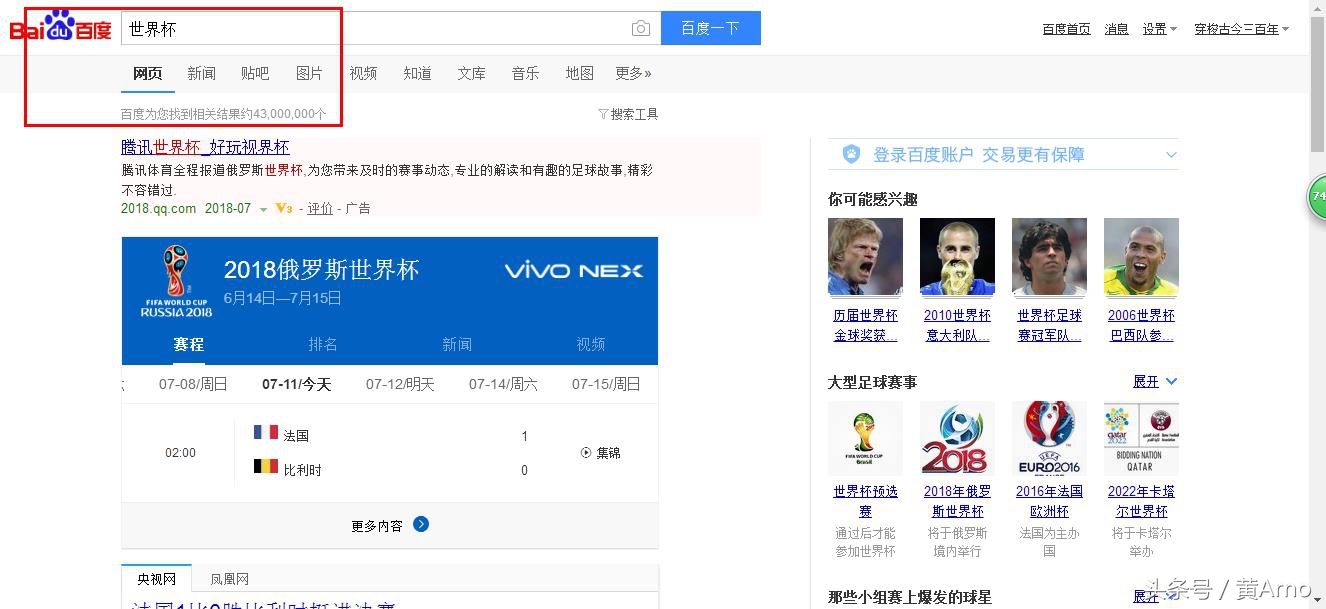Open the 2016年法国欧洲杯 thumbnail
This screenshot has width=1326, height=609.
[x=1049, y=439]
